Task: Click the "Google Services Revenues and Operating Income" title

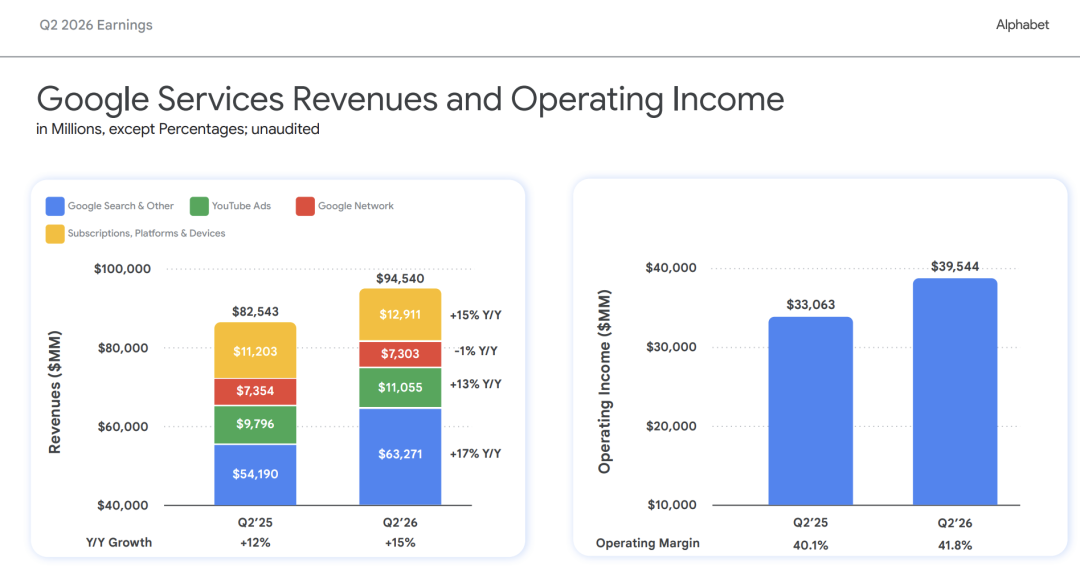Action: (x=410, y=99)
